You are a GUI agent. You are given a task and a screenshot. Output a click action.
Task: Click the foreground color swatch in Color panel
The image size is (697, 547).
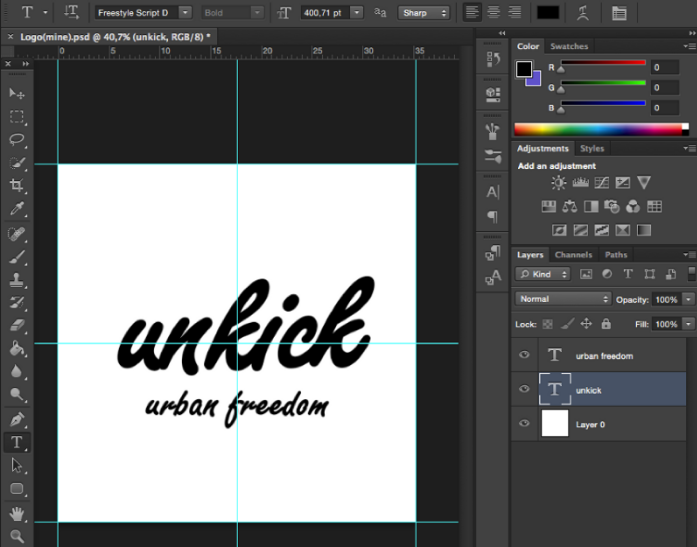coord(524,69)
